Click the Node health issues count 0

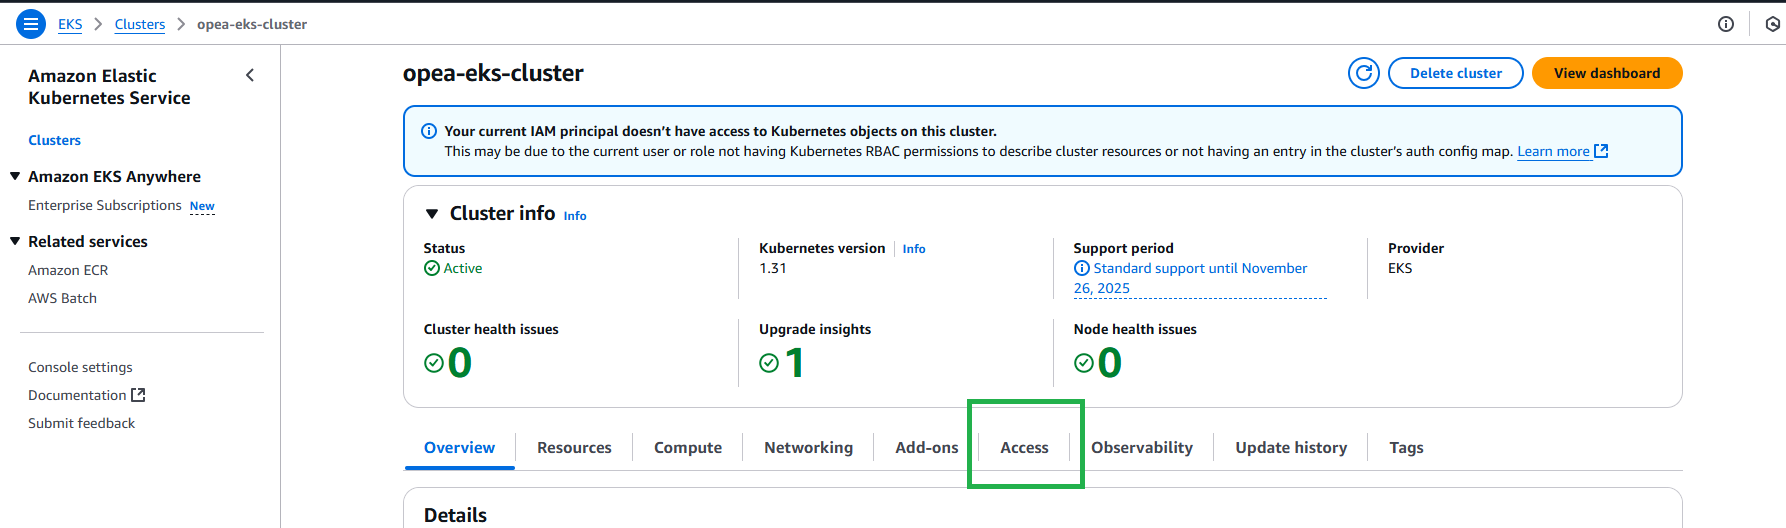(1110, 363)
